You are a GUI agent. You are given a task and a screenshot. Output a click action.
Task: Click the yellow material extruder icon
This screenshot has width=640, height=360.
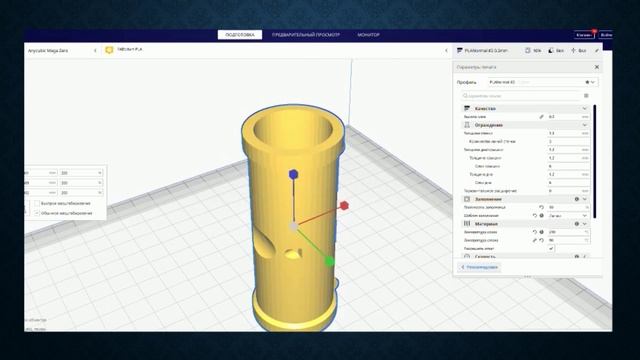click(x=109, y=50)
